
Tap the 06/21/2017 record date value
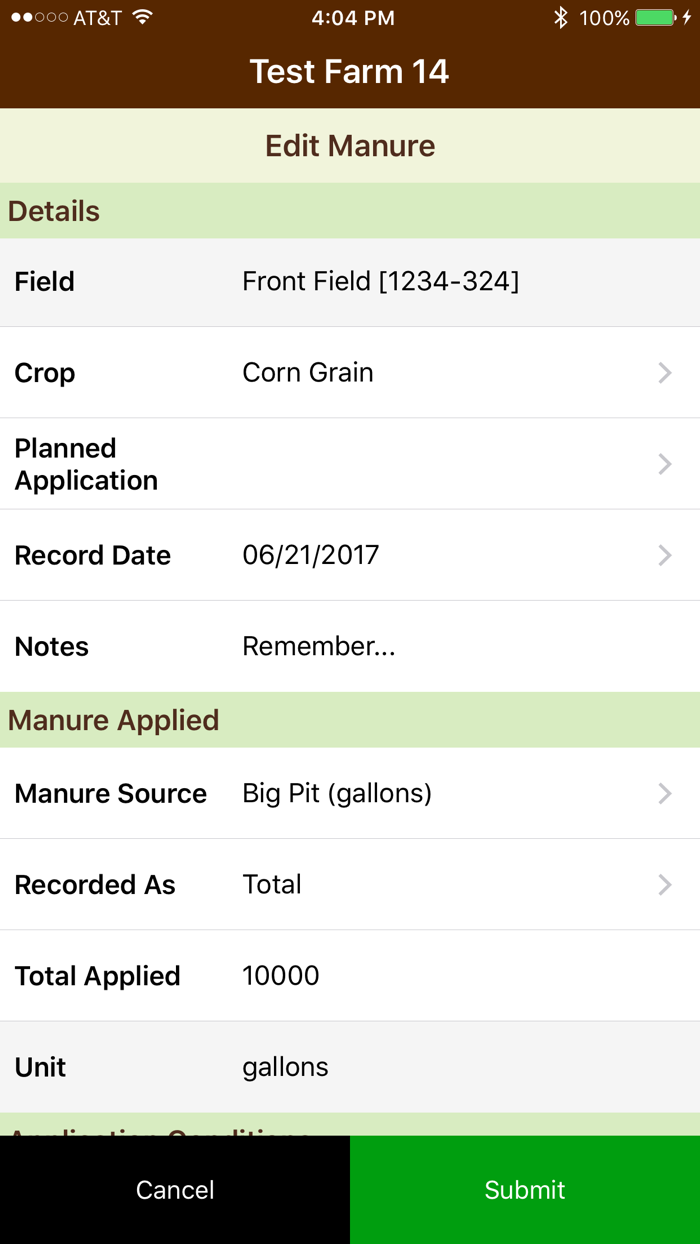point(311,556)
